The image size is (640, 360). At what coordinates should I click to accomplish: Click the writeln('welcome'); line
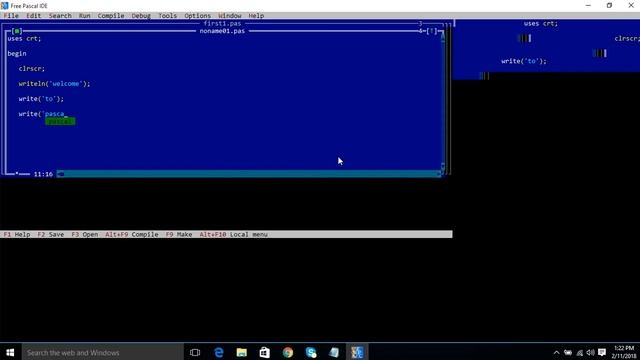coord(54,84)
